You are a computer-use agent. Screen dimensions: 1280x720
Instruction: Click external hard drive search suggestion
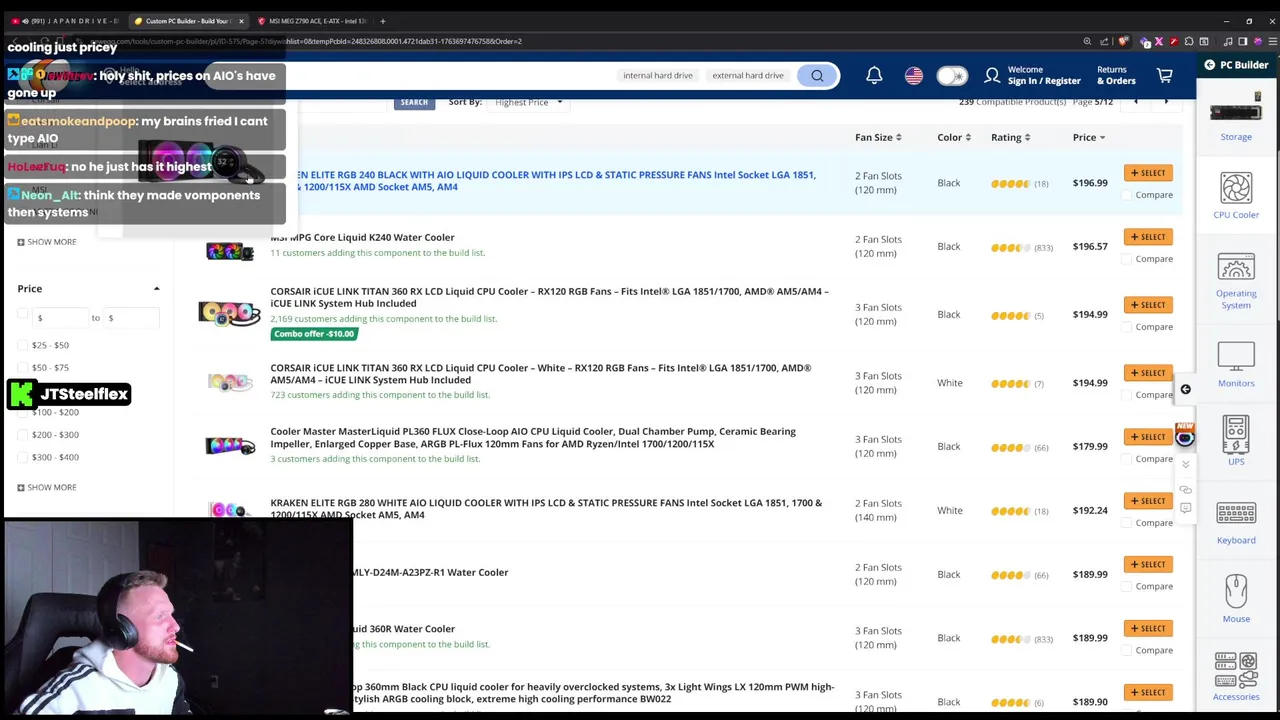(748, 76)
